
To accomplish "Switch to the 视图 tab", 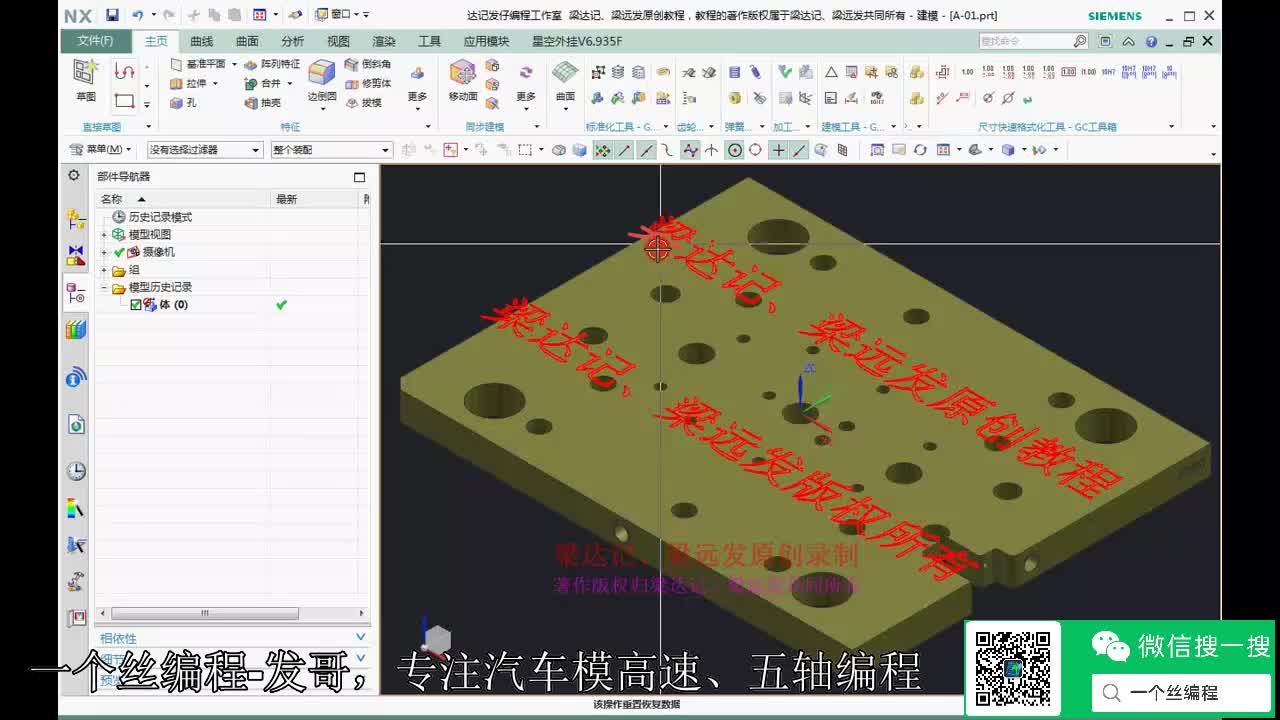I will tap(338, 41).
